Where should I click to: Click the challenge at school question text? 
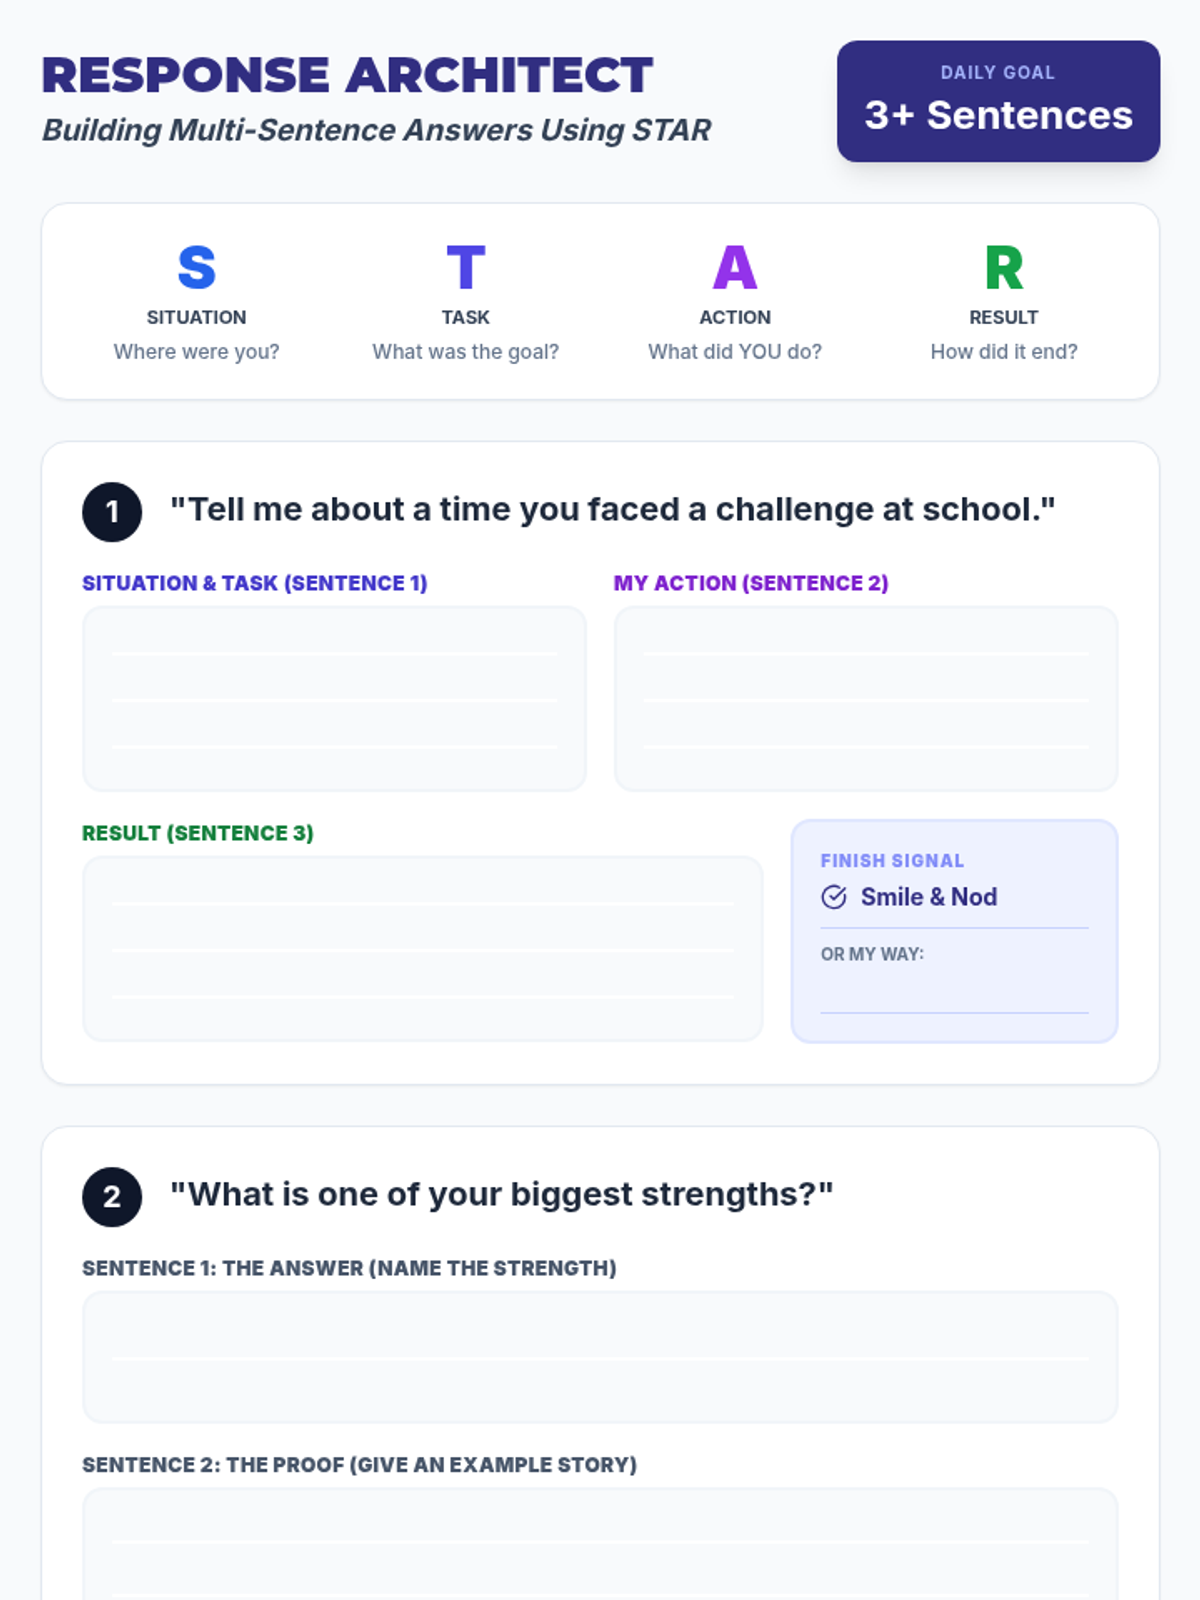(x=612, y=510)
